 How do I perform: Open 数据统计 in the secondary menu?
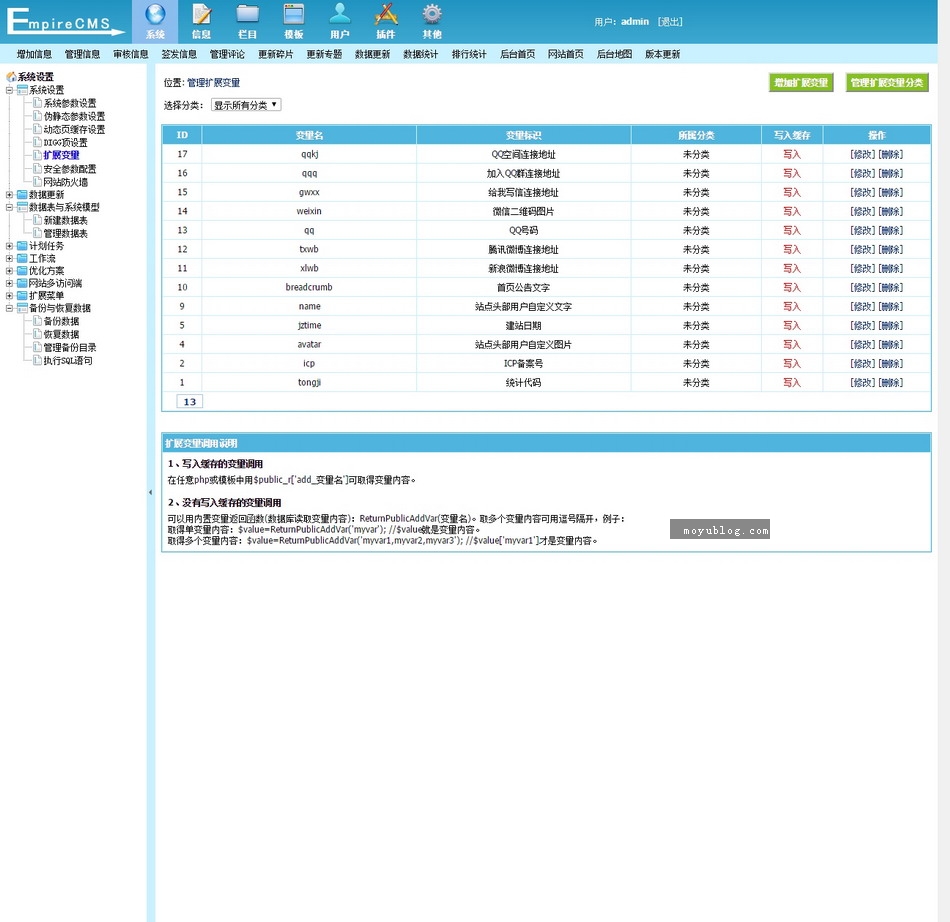coord(420,54)
